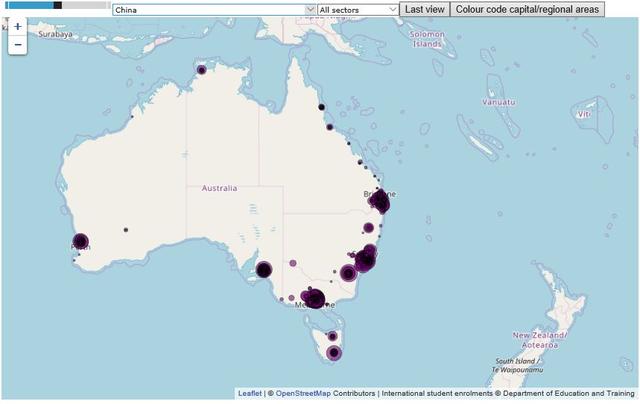The image size is (640, 404).
Task: Select the Adelaide enrolment circle marker
Action: (264, 270)
